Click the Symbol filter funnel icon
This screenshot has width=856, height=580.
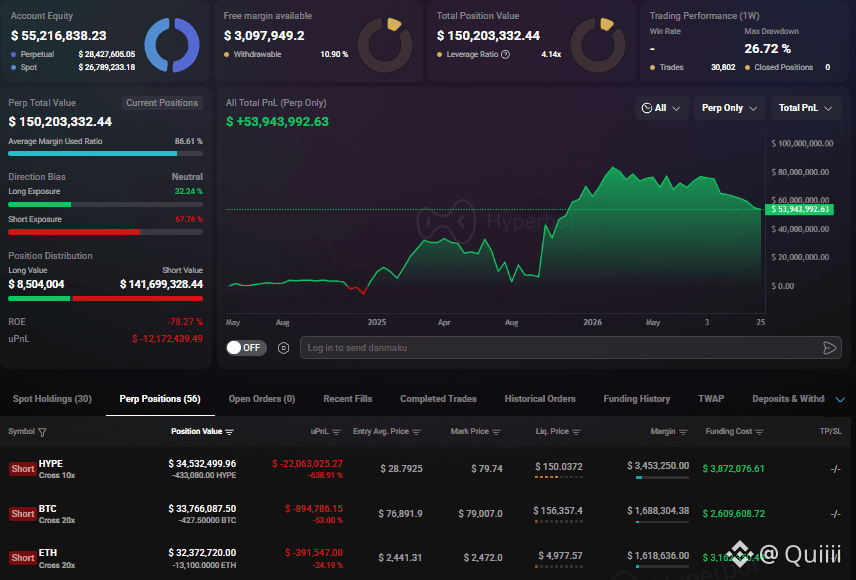[42, 432]
